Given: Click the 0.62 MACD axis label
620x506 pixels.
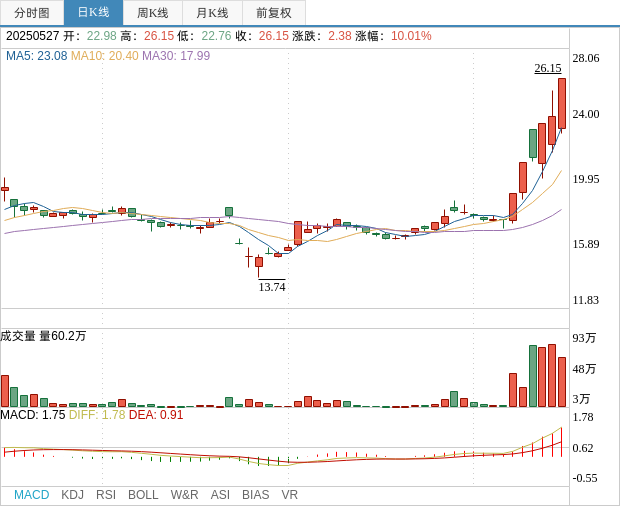Looking at the screenshot, I should tap(583, 448).
